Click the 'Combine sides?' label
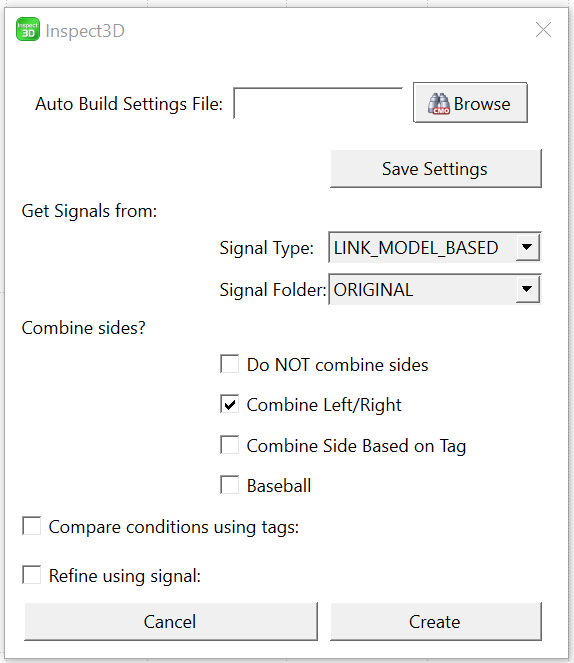The image size is (574, 663). pyautogui.click(x=83, y=328)
